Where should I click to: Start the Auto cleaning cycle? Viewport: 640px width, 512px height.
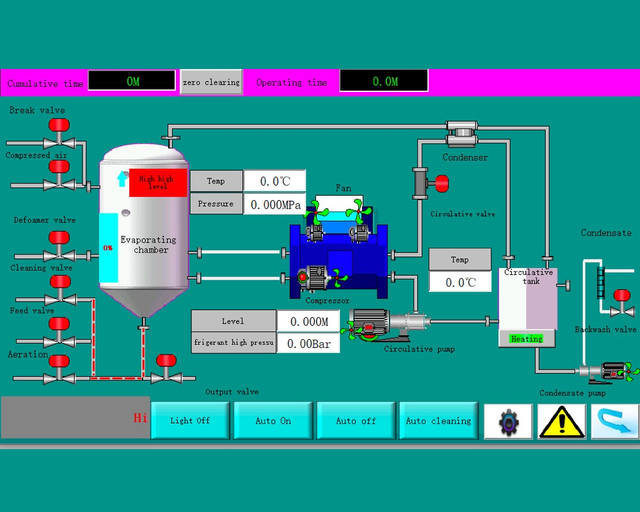tap(438, 421)
